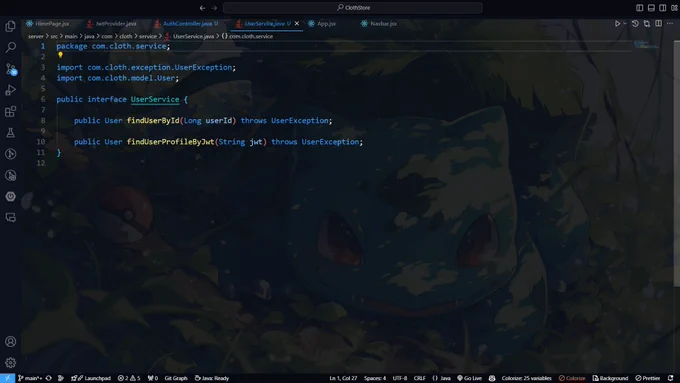This screenshot has height=383, width=680.
Task: Click the 'Java: Ready' status item
Action: pyautogui.click(x=212, y=378)
